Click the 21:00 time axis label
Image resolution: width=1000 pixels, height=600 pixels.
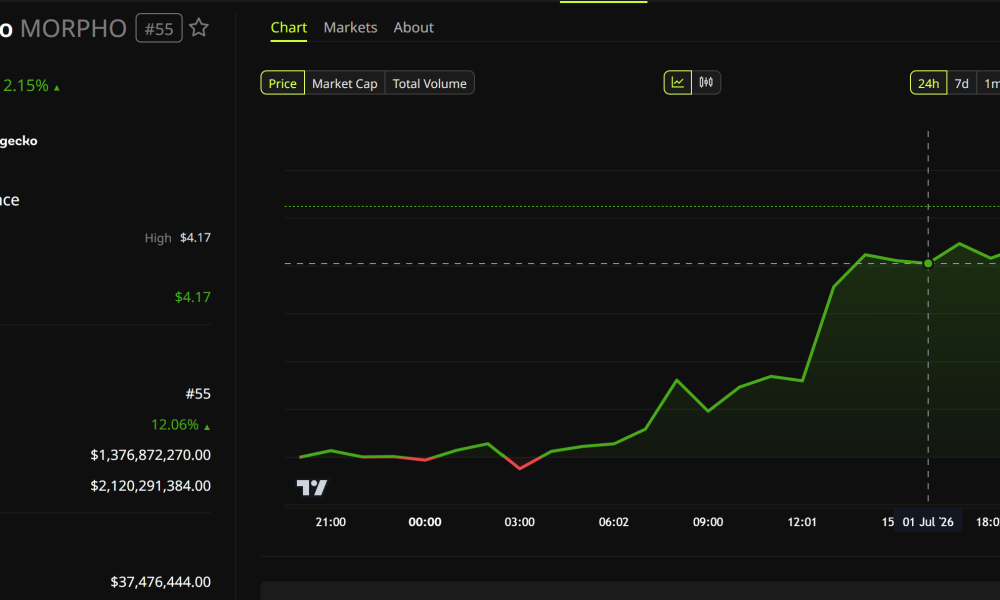[x=330, y=522]
